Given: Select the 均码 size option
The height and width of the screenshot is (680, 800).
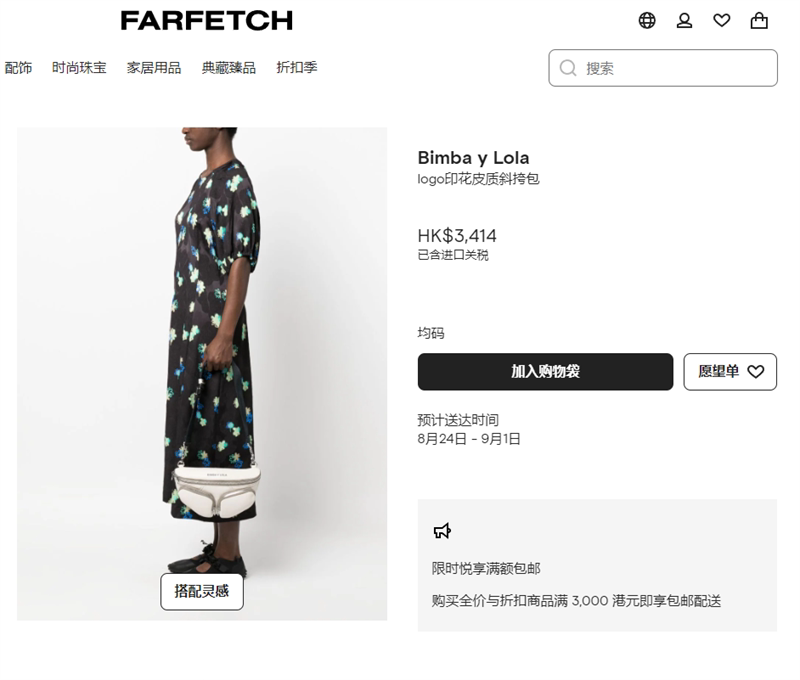Looking at the screenshot, I should (x=431, y=333).
